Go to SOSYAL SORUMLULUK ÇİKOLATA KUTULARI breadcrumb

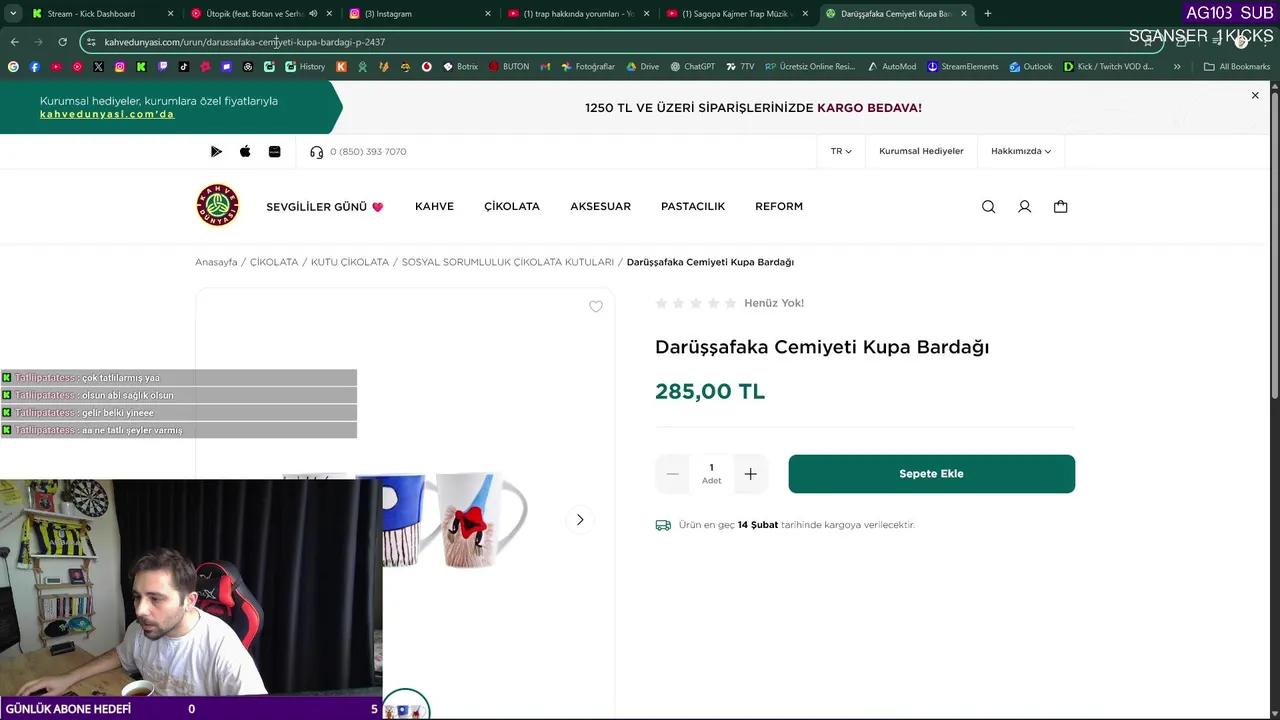pos(508,262)
